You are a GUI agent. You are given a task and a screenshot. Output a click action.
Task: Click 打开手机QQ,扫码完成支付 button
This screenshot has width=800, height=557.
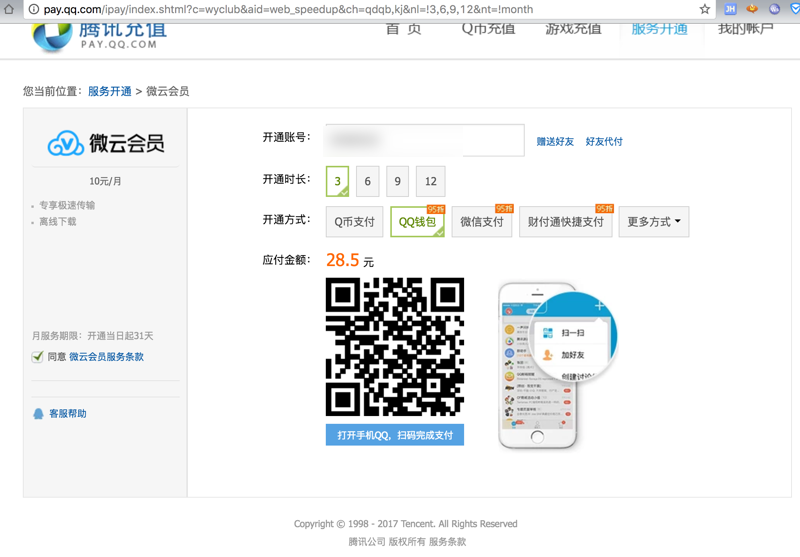pyautogui.click(x=395, y=435)
